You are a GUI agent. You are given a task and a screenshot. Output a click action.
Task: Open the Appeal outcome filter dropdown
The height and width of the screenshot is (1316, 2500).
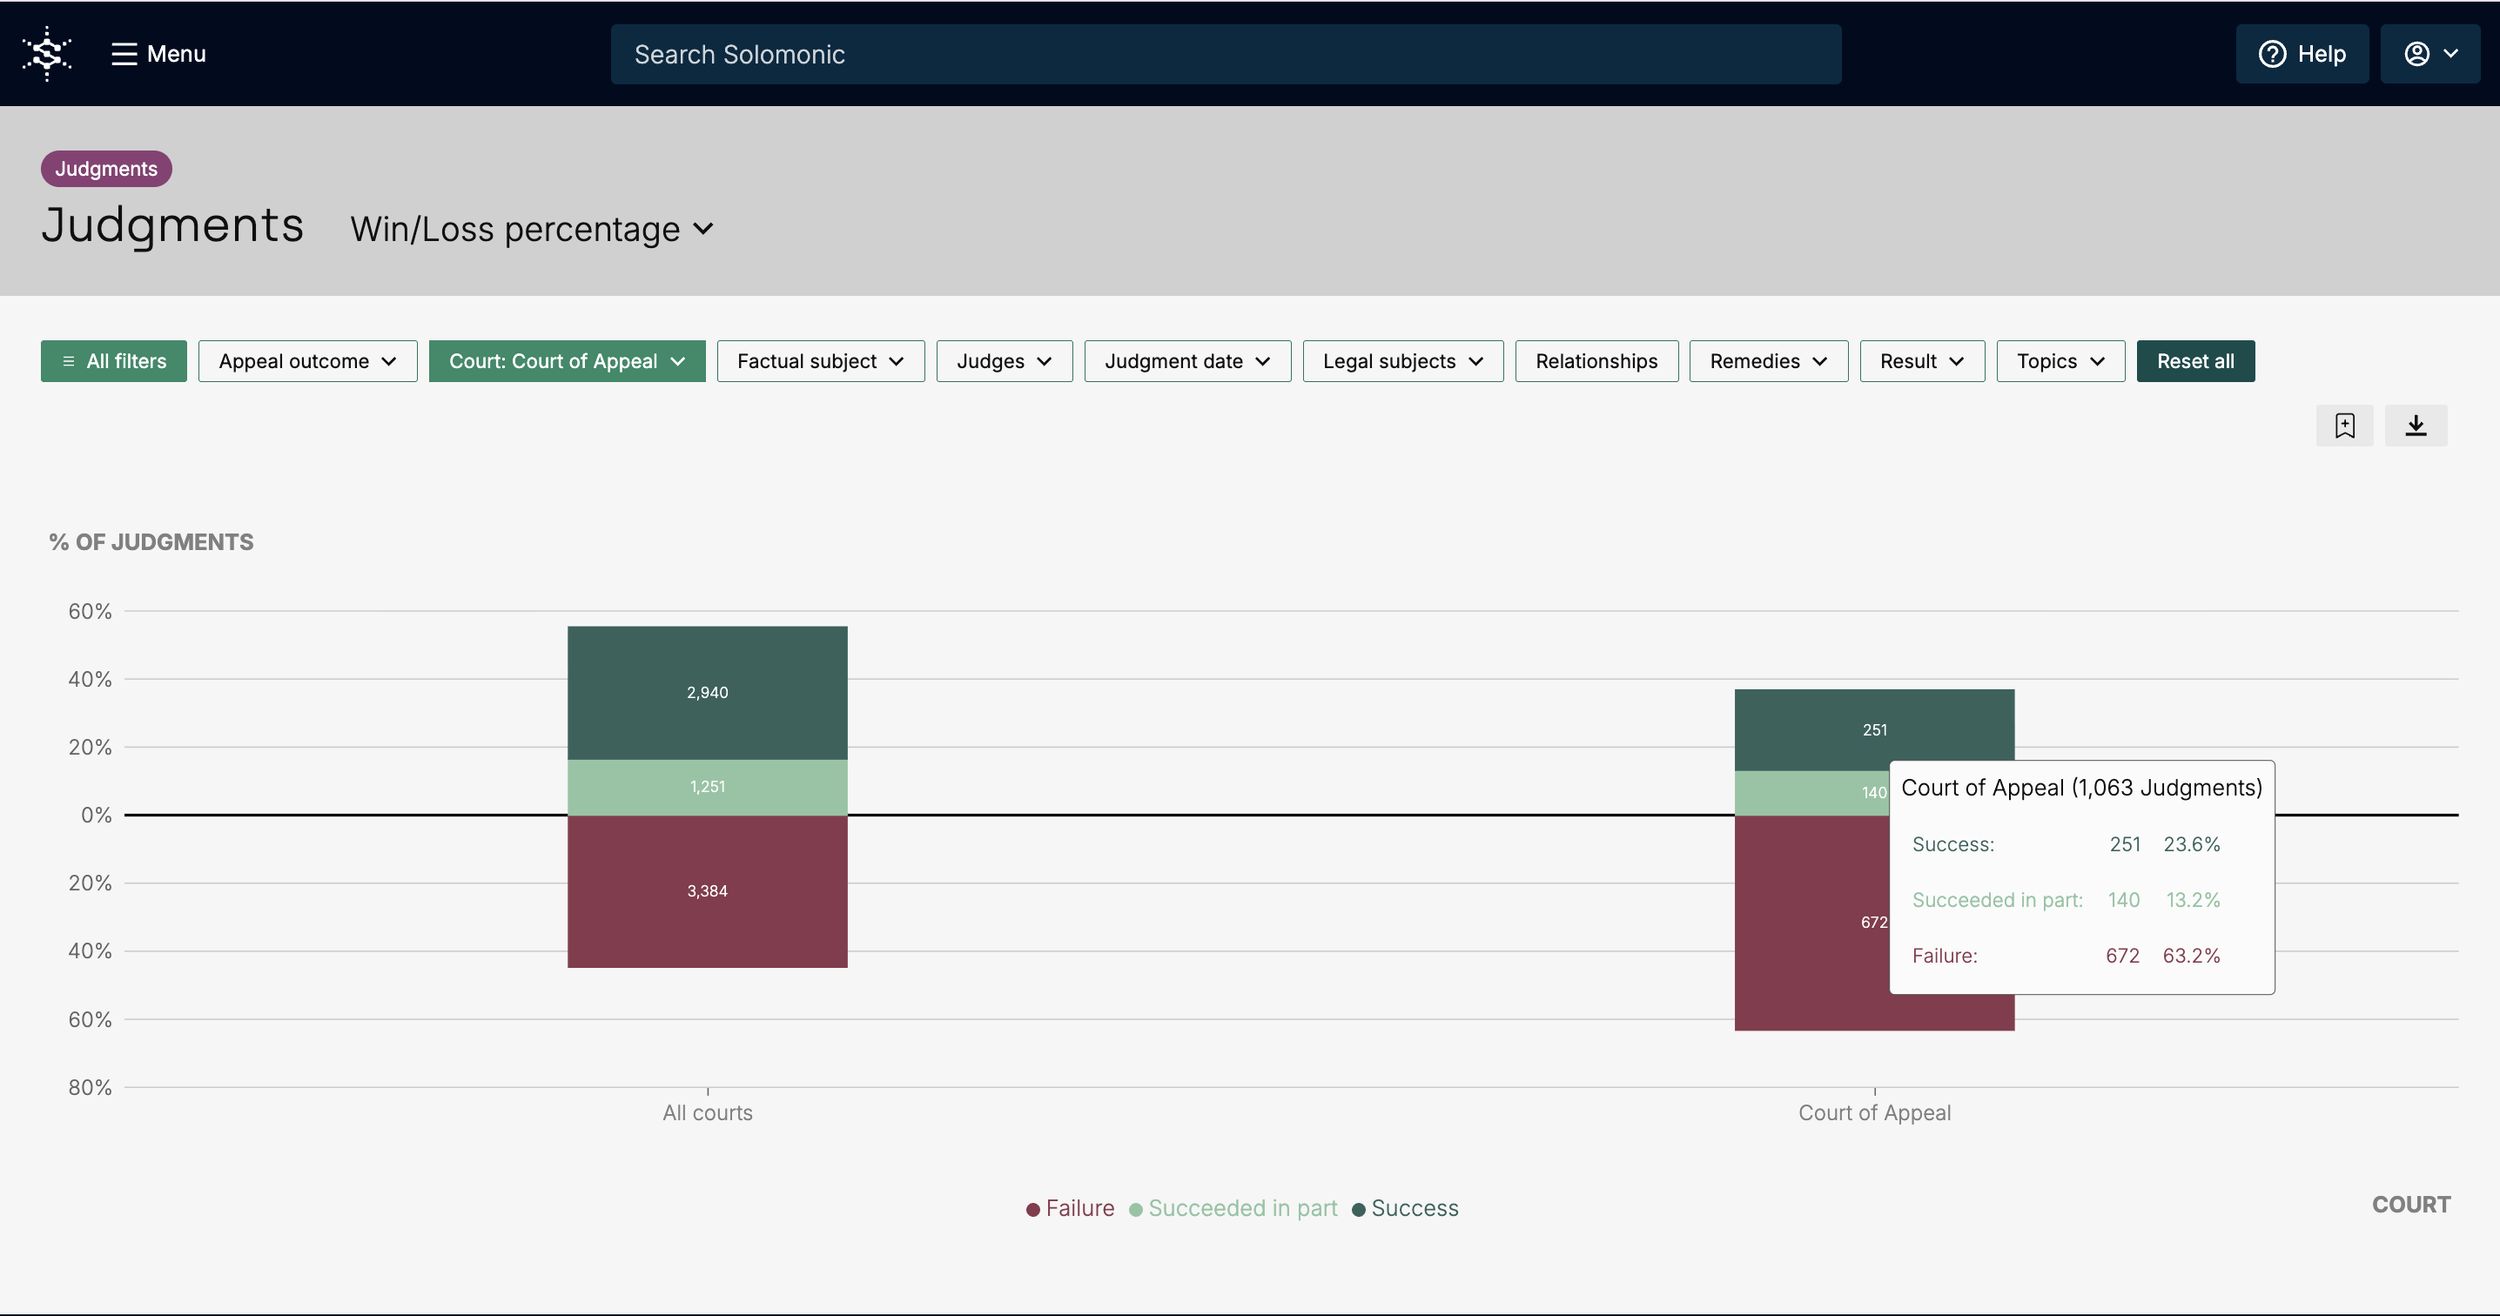click(307, 361)
